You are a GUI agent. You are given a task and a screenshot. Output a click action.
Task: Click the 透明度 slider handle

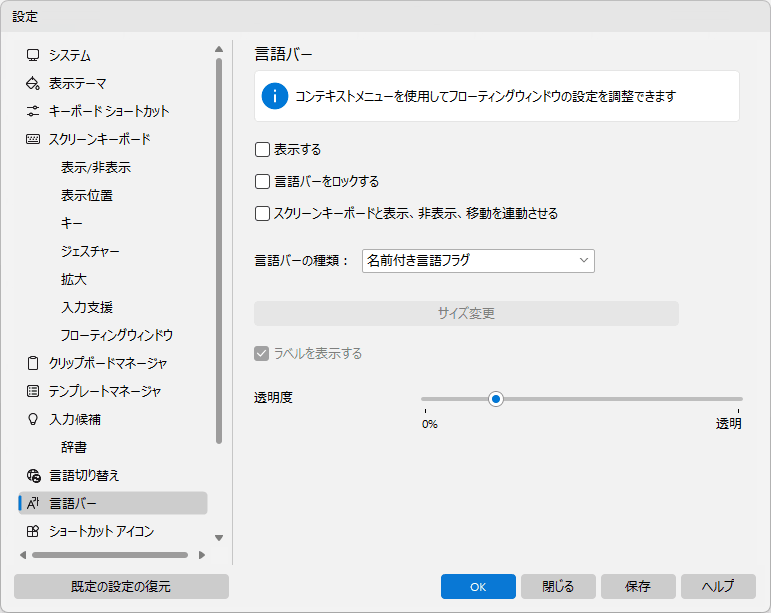click(x=496, y=399)
